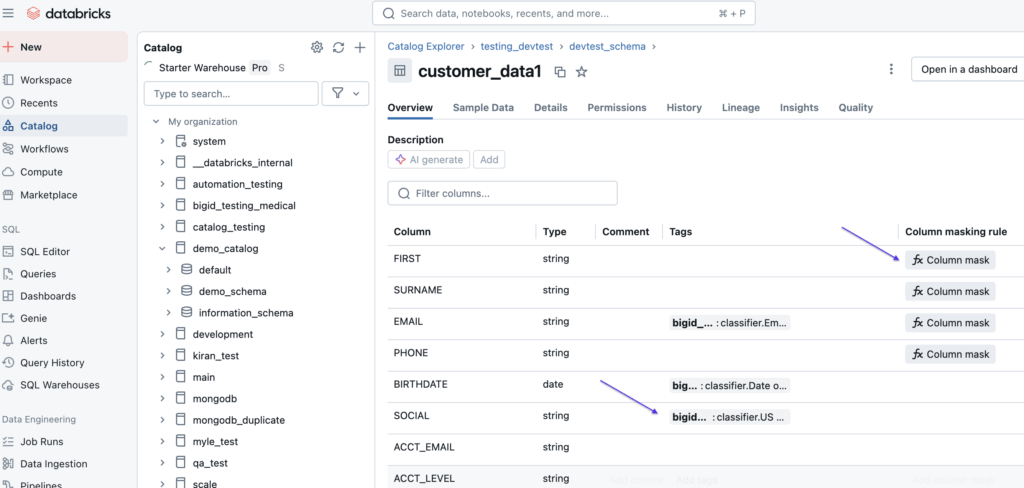This screenshot has height=488, width=1024.
Task: Click Open in a dashboard button
Action: click(x=968, y=69)
